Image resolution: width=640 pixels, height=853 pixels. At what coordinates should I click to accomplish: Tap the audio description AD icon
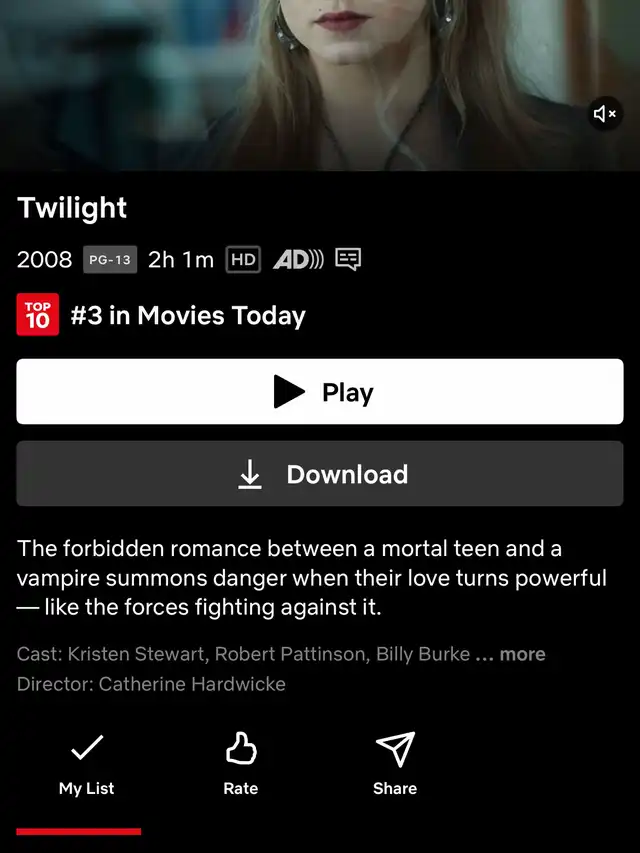pos(298,259)
